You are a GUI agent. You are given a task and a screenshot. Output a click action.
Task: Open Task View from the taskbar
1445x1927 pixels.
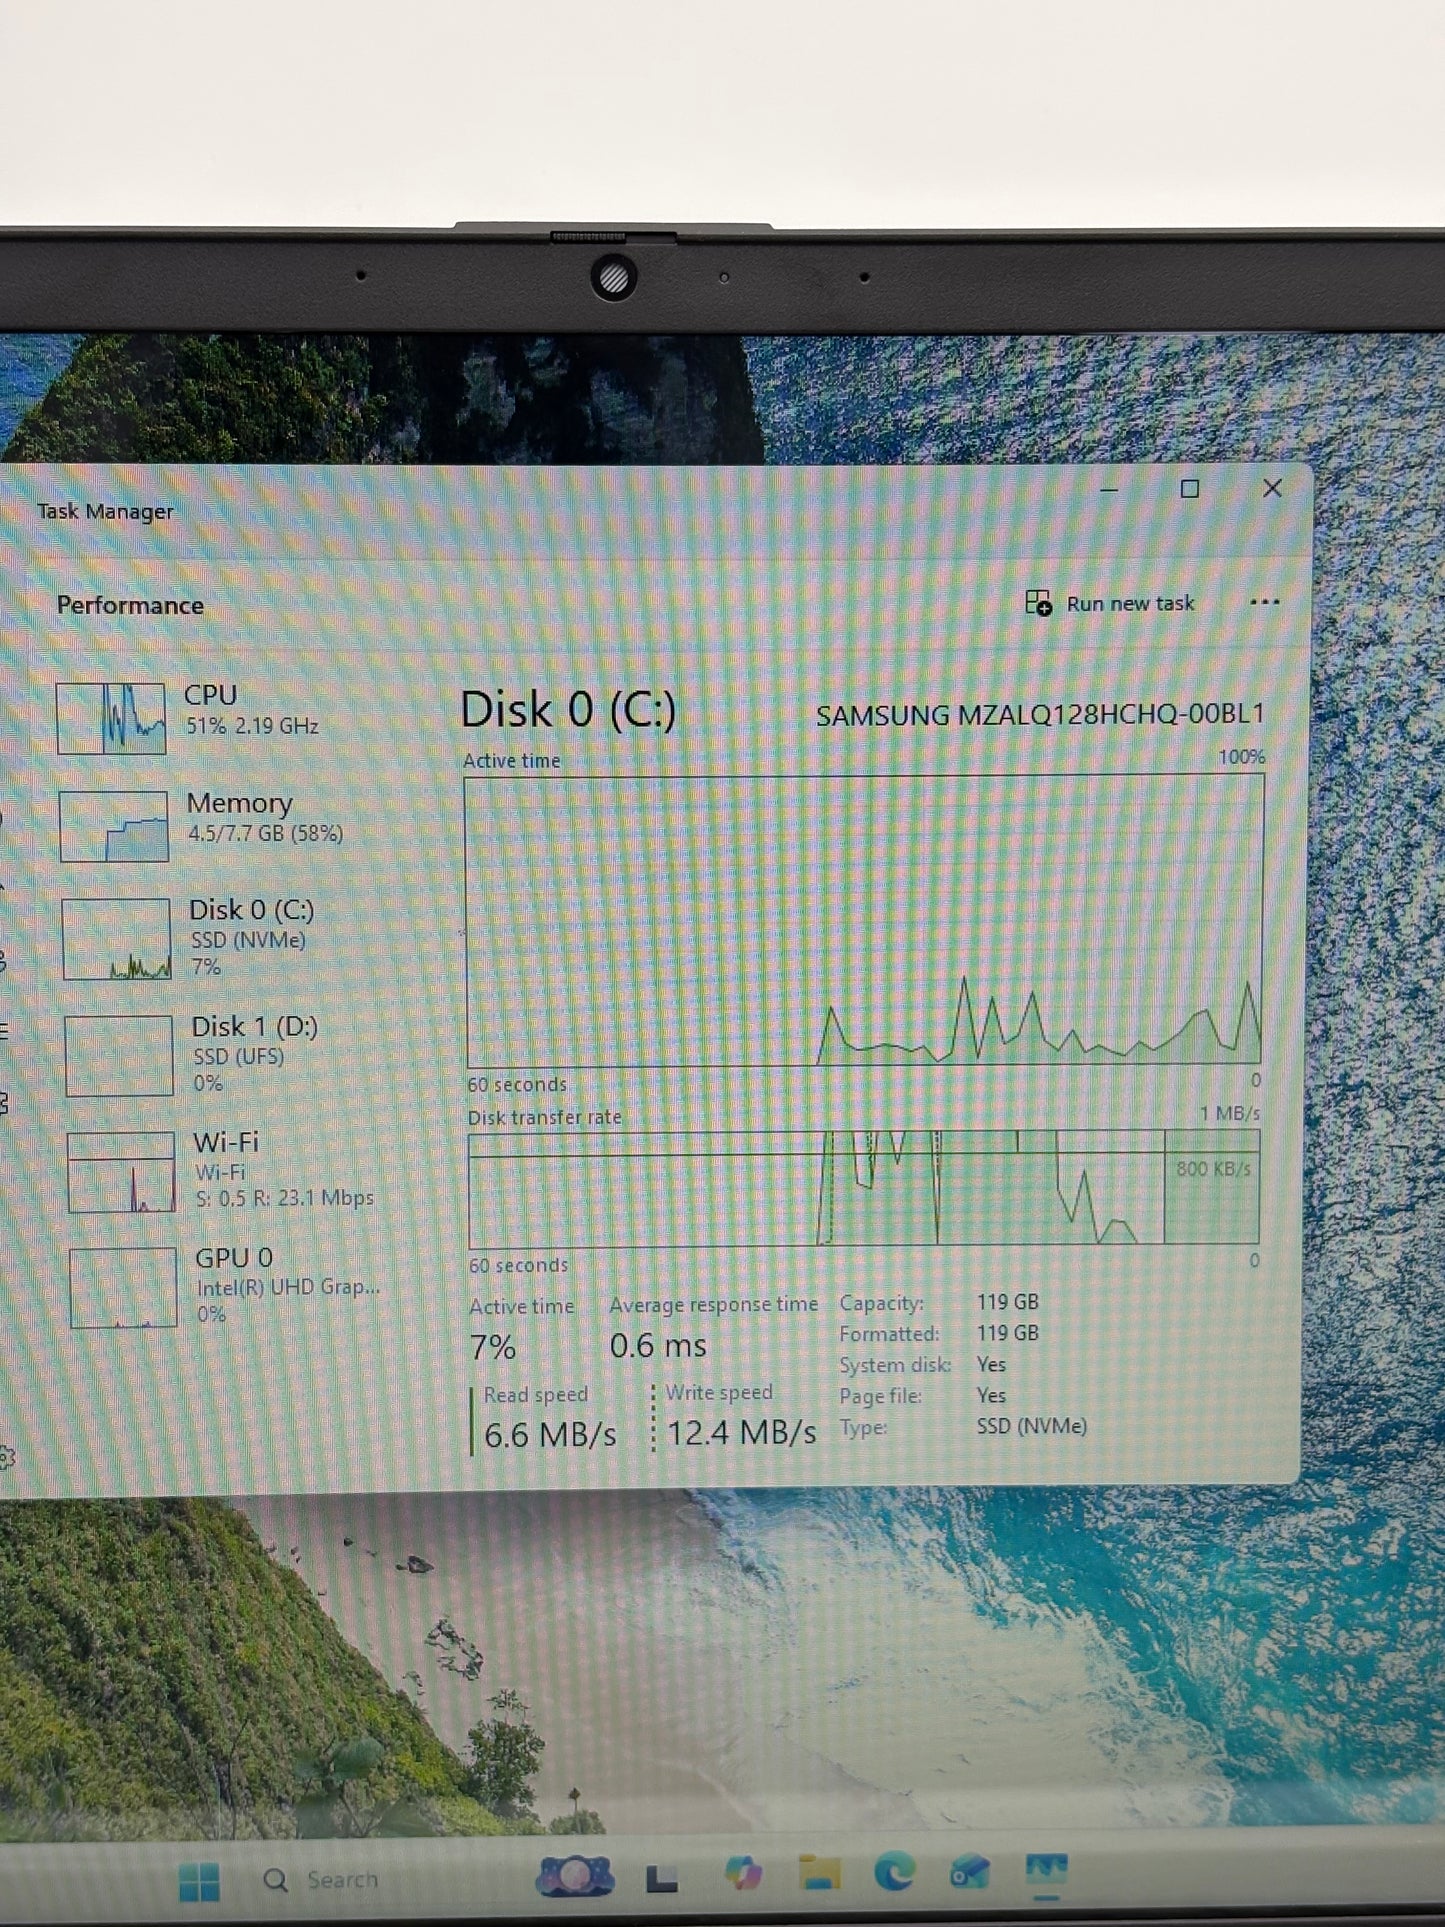(x=661, y=1880)
